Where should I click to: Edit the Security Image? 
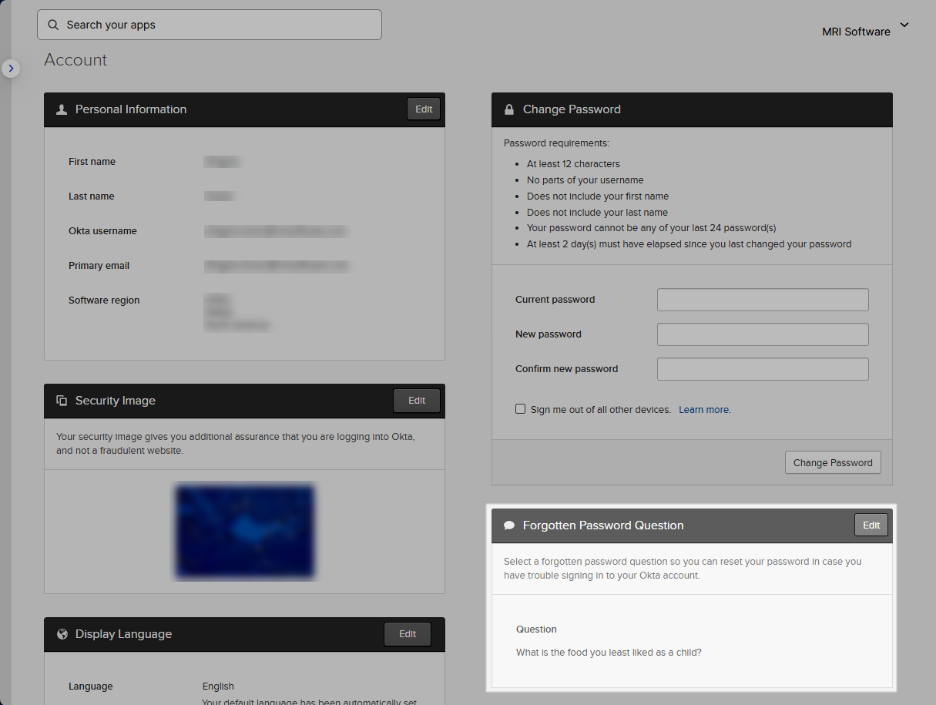coord(417,401)
